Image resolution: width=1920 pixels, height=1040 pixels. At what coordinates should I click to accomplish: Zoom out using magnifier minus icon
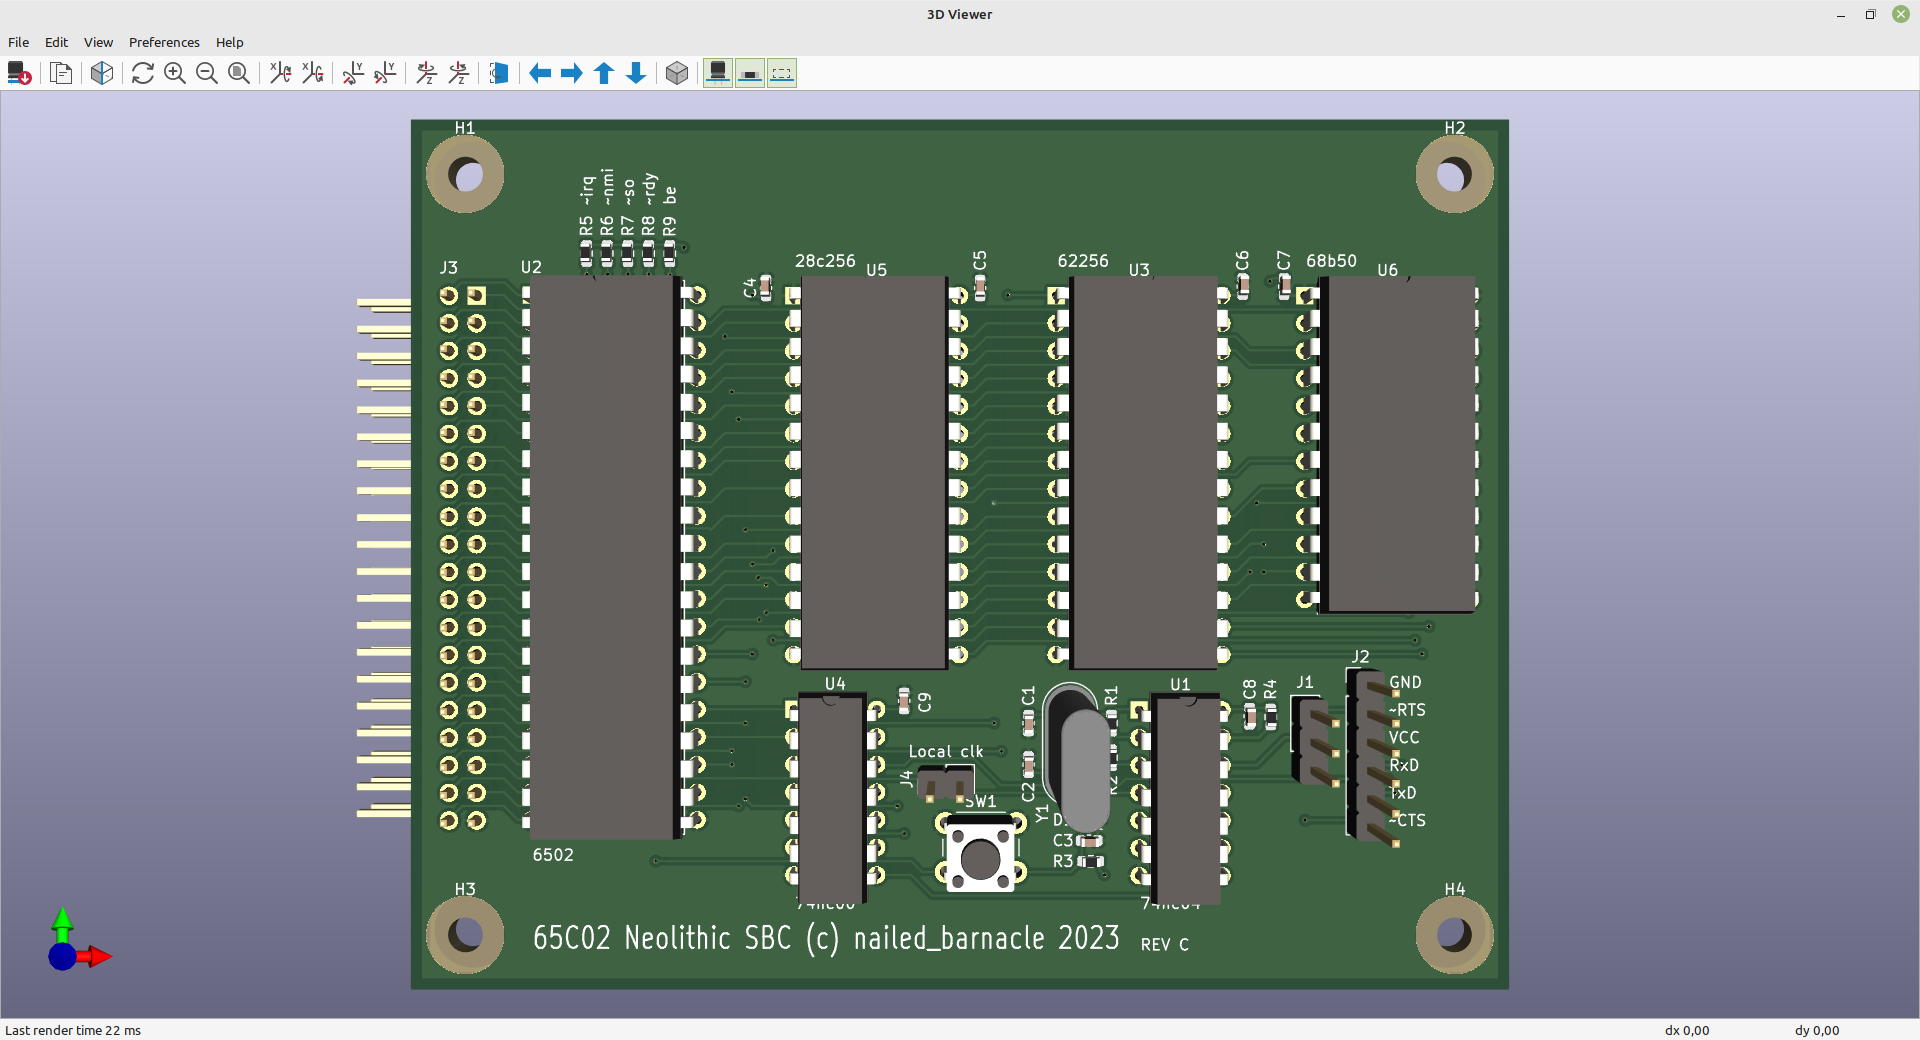207,73
